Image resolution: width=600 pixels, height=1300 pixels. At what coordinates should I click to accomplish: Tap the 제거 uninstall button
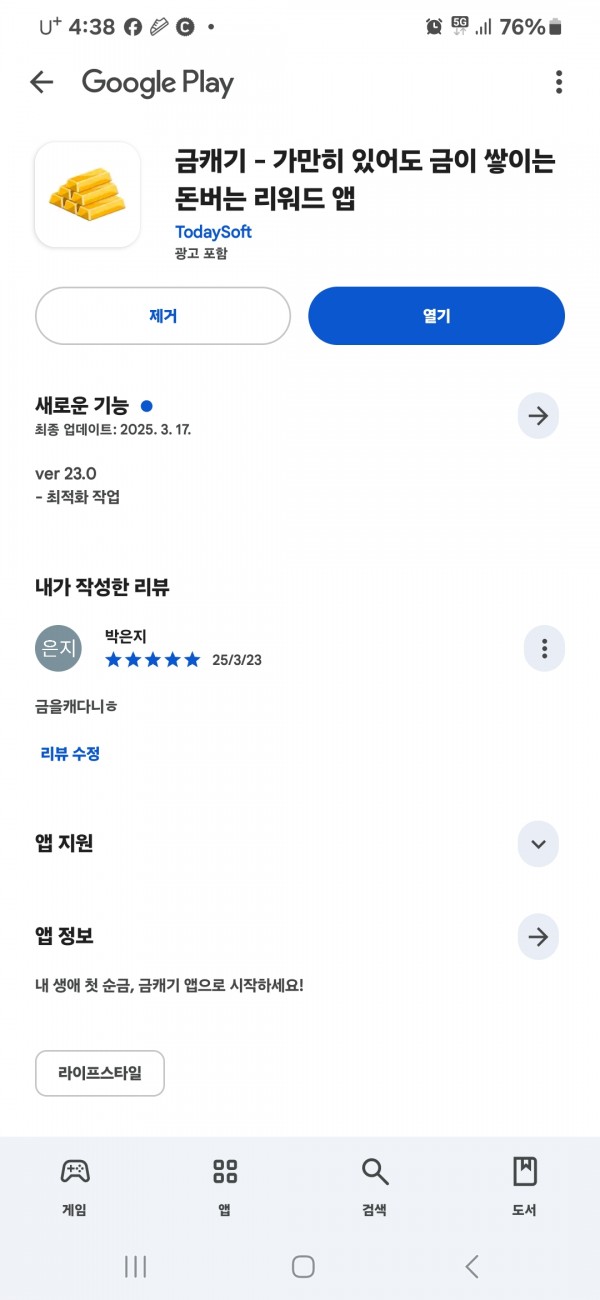click(163, 316)
